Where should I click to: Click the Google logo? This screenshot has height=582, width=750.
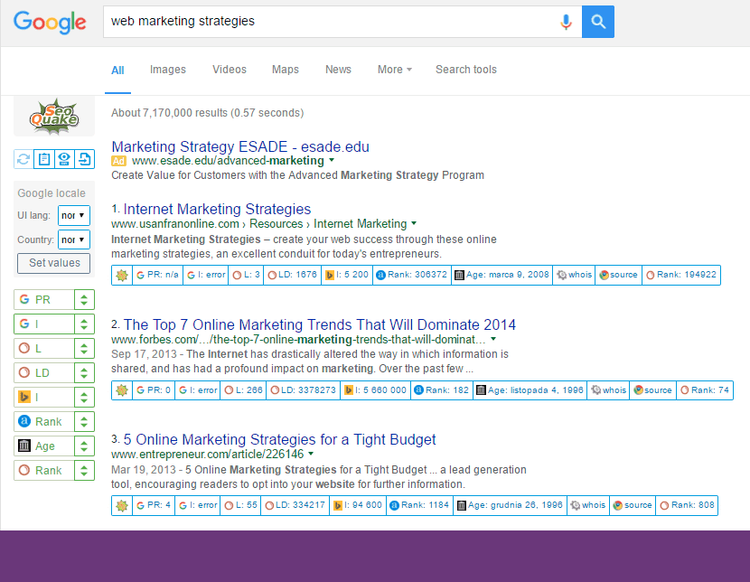point(50,22)
